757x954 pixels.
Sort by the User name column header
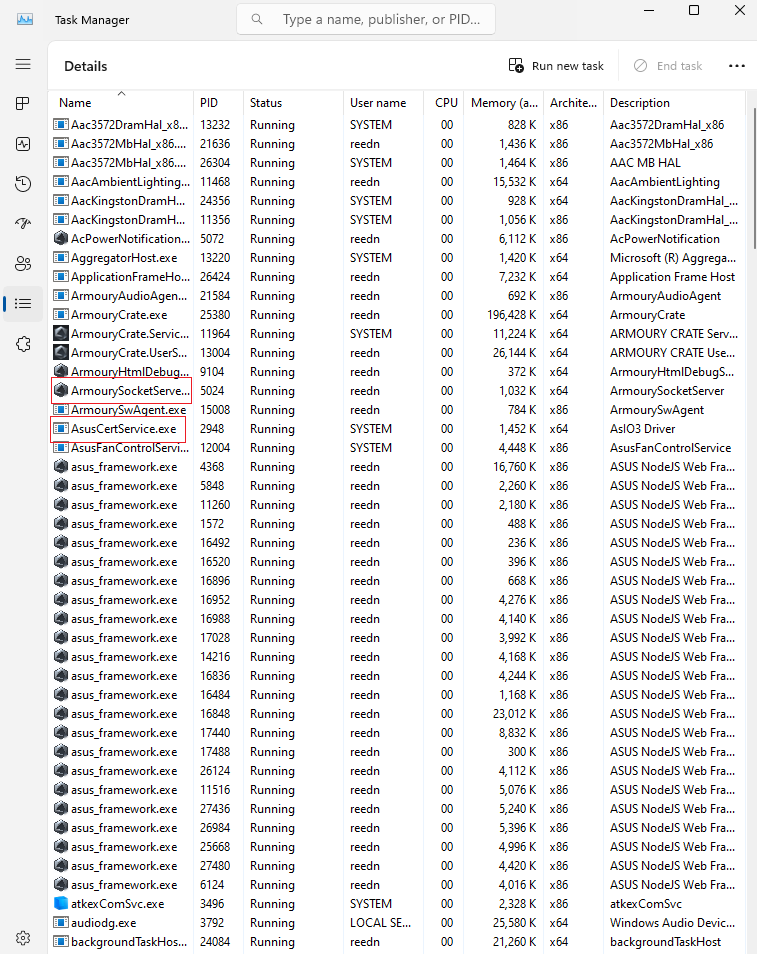[x=383, y=102]
